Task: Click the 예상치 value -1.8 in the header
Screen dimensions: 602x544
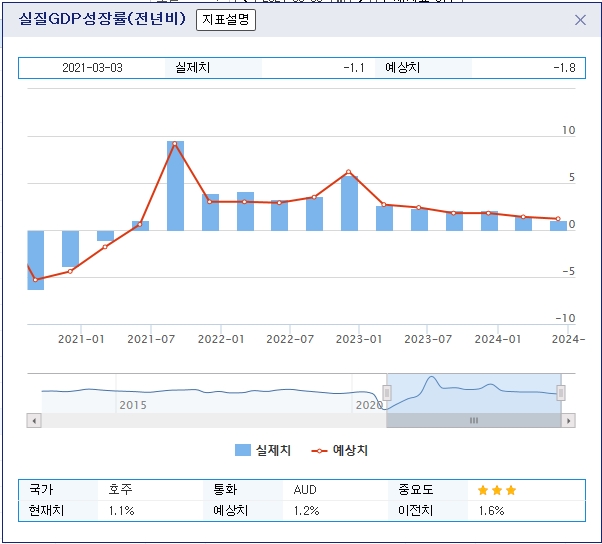Action: (564, 68)
